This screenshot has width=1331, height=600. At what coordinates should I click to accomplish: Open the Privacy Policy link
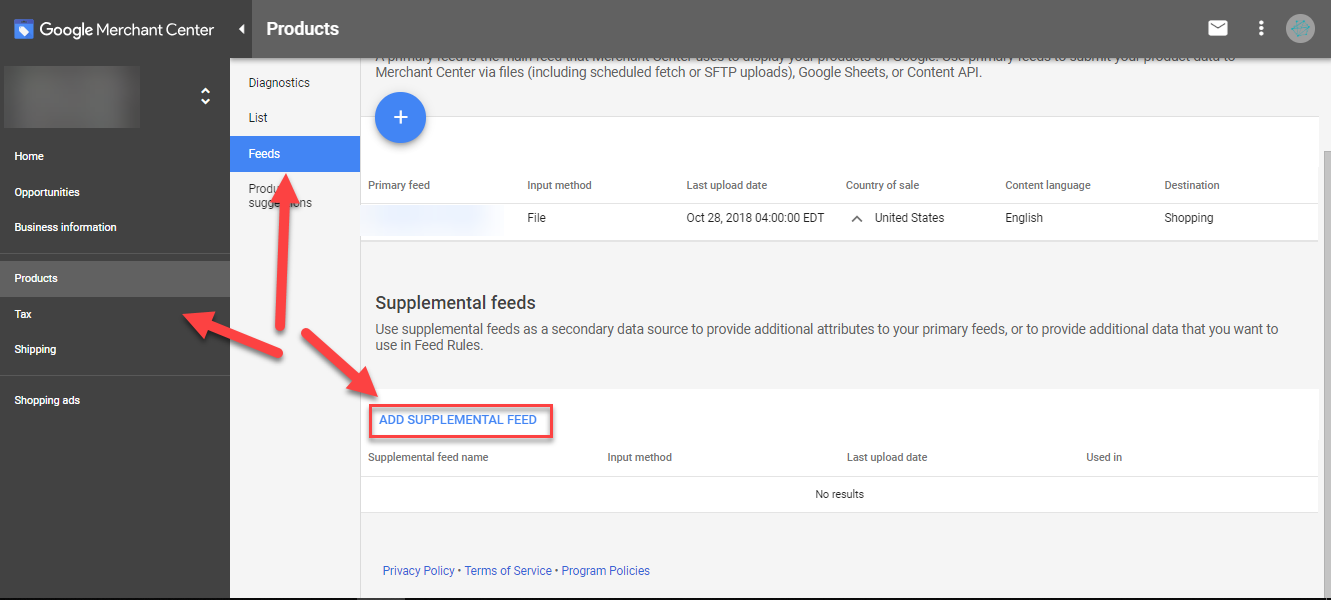pyautogui.click(x=418, y=571)
